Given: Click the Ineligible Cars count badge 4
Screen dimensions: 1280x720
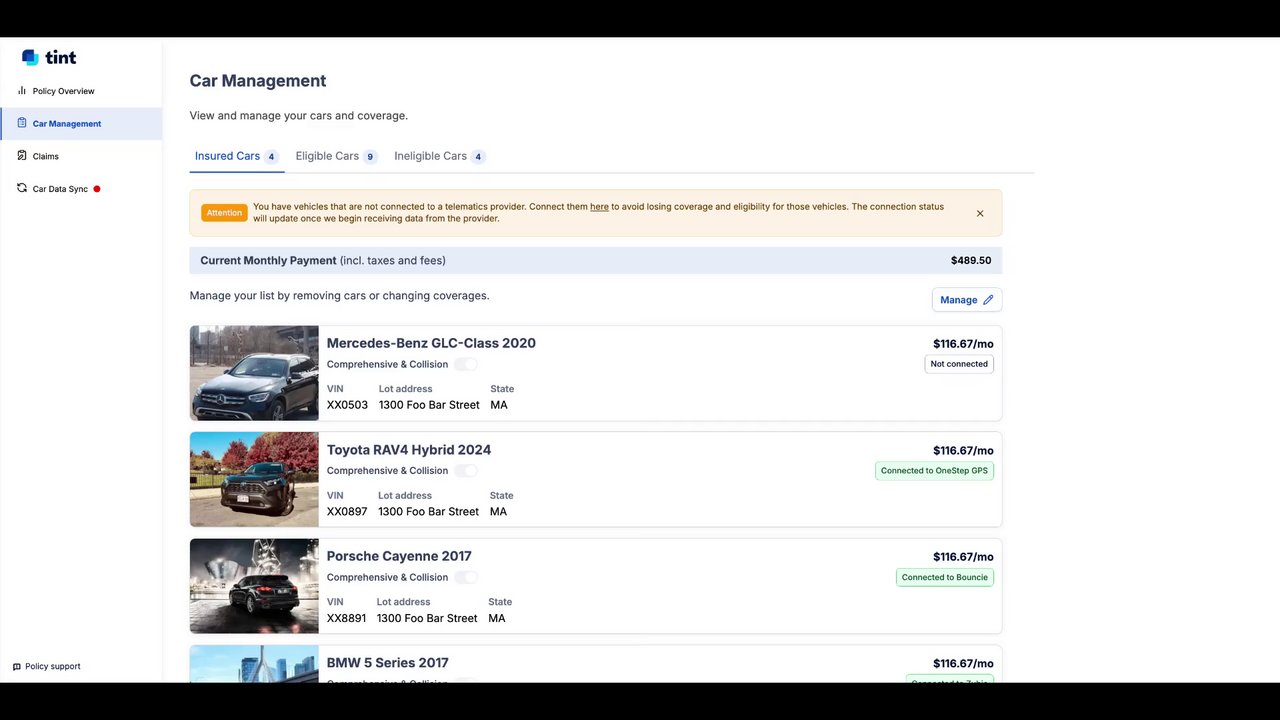Looking at the screenshot, I should pyautogui.click(x=478, y=157).
